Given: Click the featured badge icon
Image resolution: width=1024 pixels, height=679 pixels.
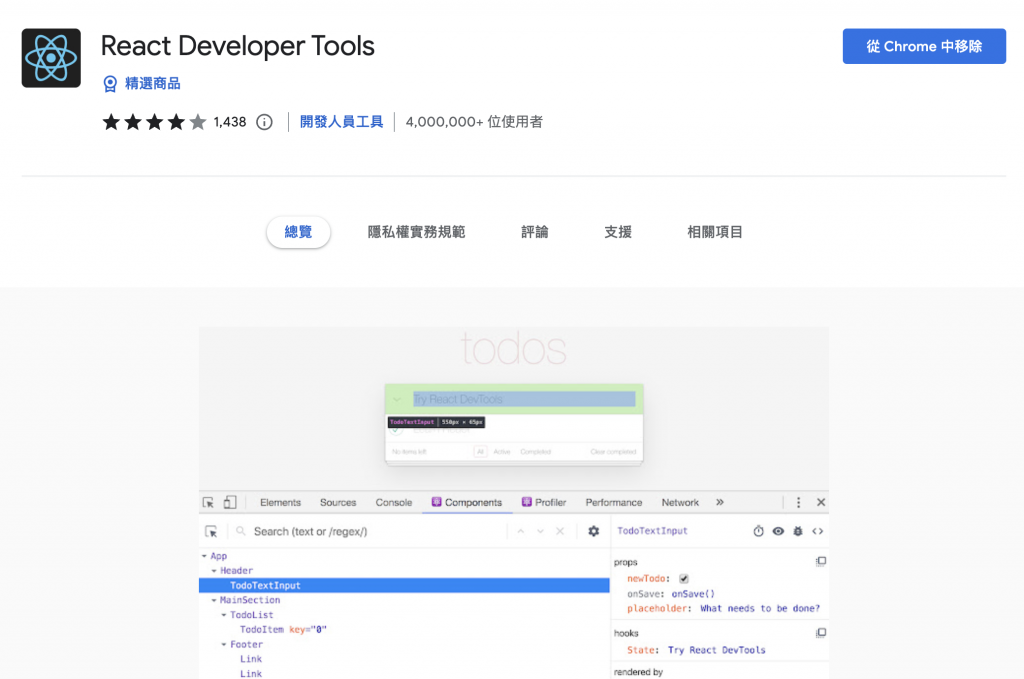Looking at the screenshot, I should point(110,84).
